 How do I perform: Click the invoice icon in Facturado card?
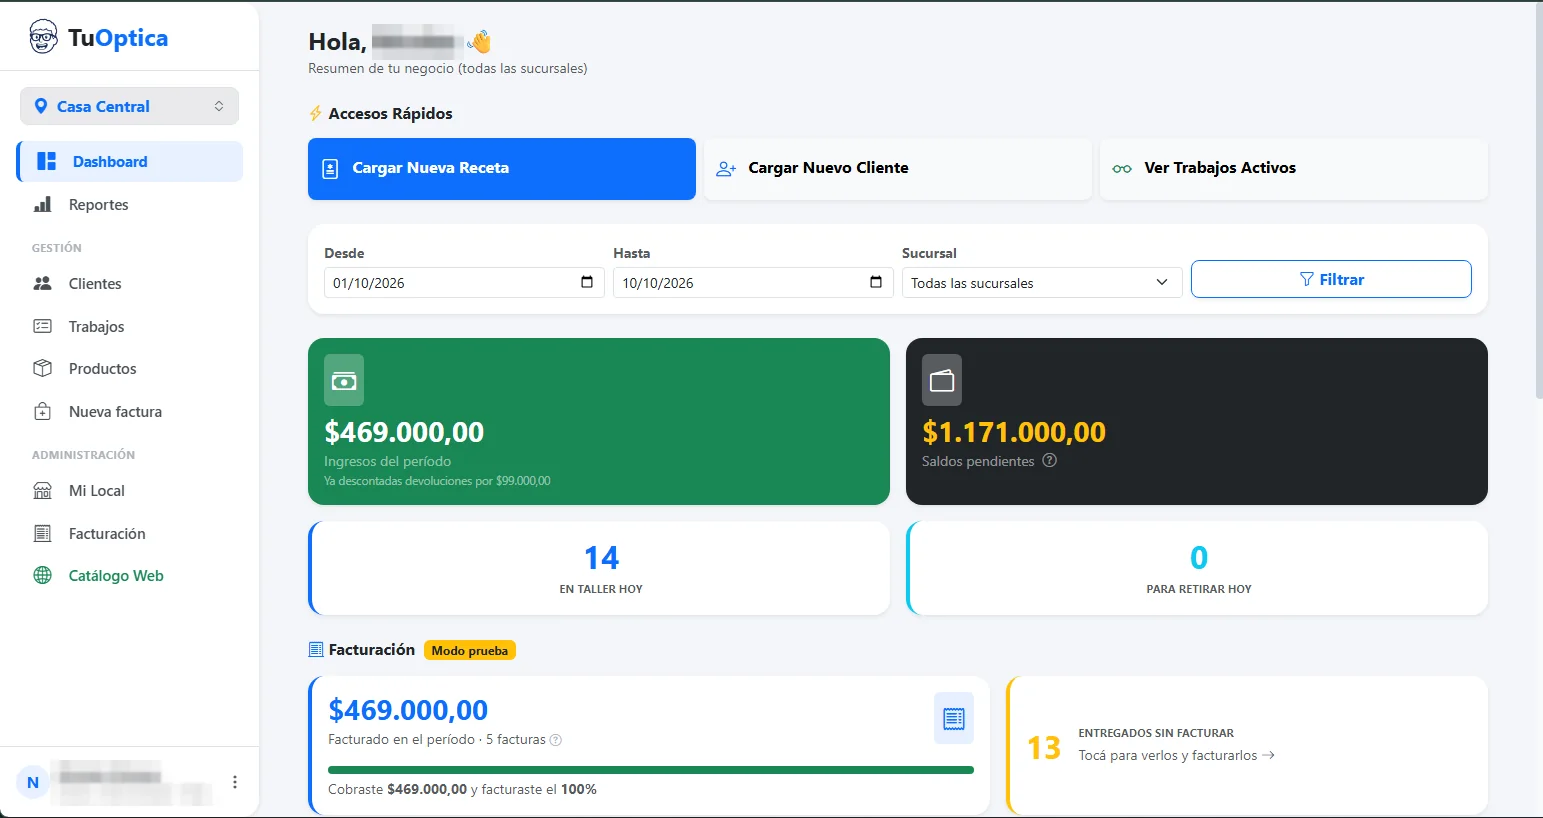point(954,718)
